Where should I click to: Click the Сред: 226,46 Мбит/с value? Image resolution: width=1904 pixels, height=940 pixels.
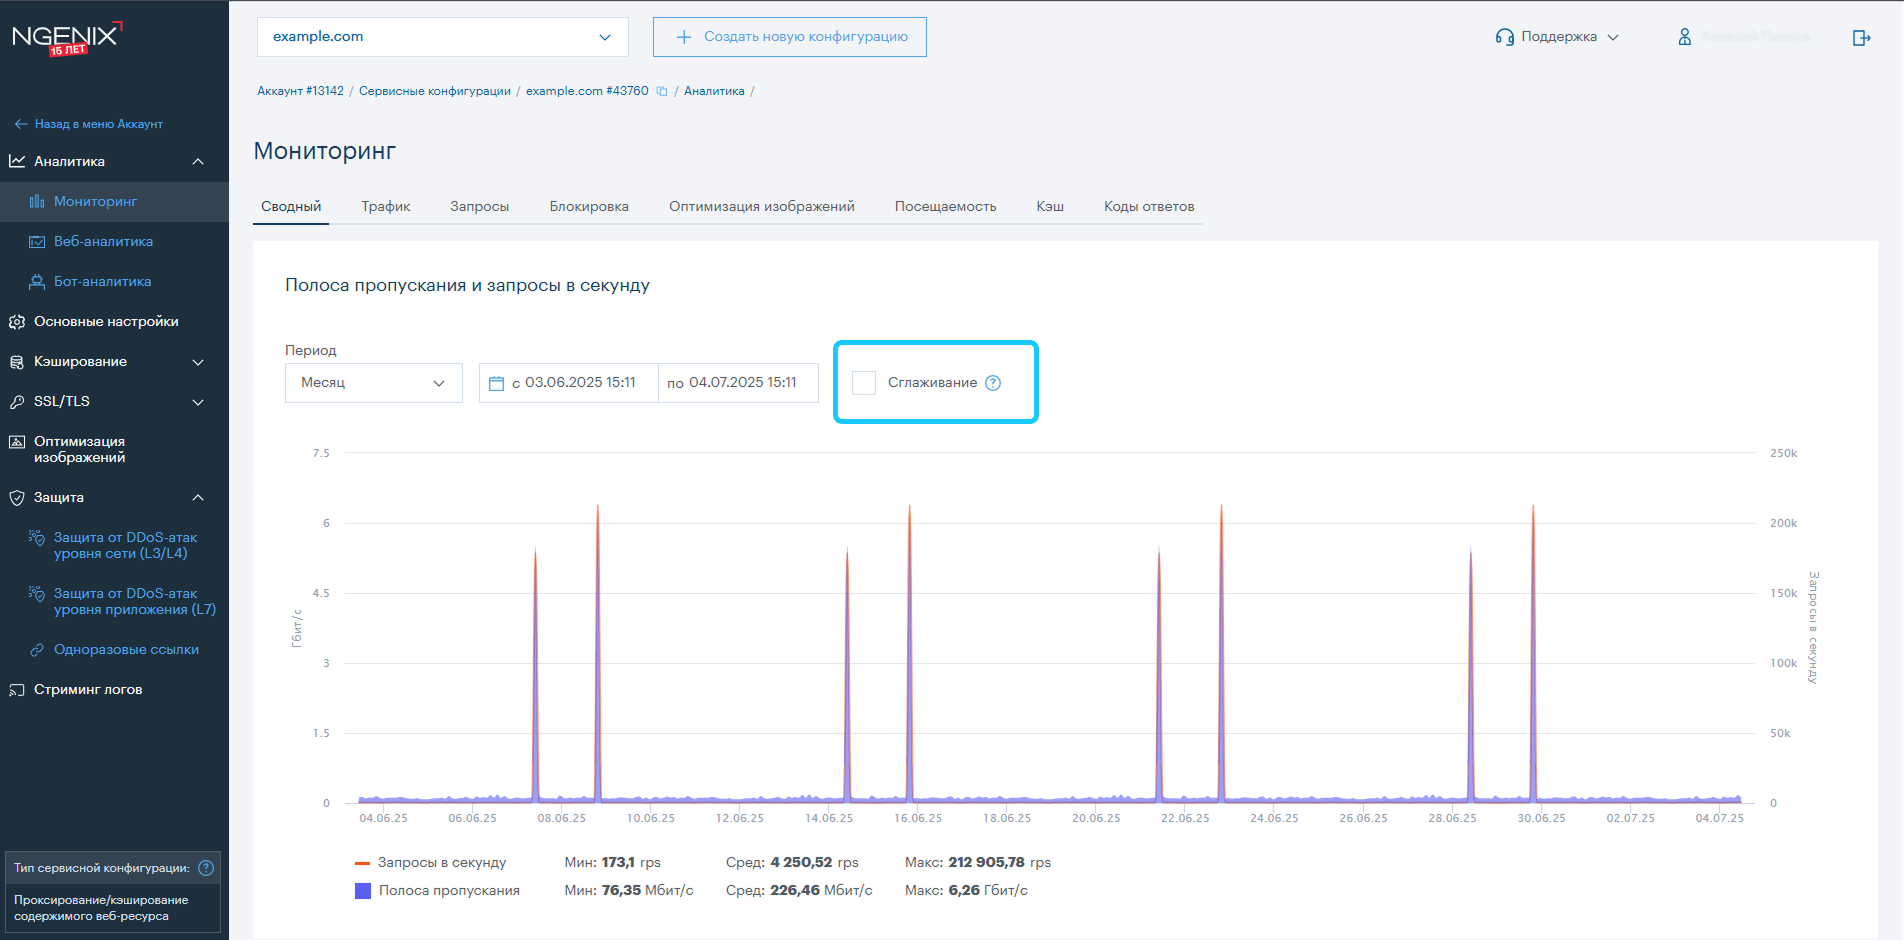click(799, 890)
